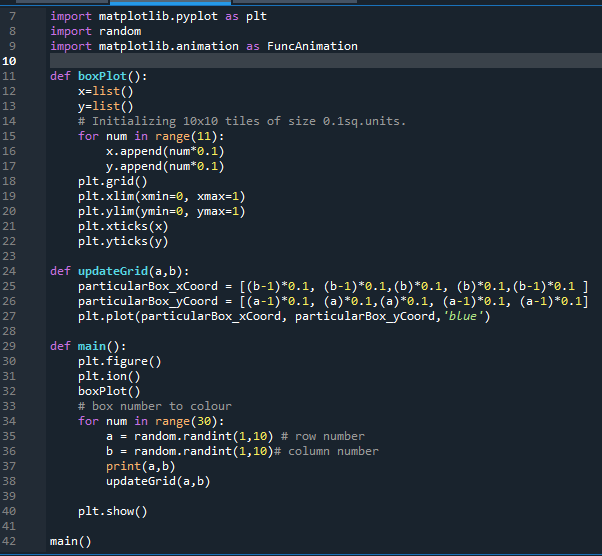The height and width of the screenshot is (556, 602).
Task: Click 'range(11)' in the for loop
Action: coord(186,136)
